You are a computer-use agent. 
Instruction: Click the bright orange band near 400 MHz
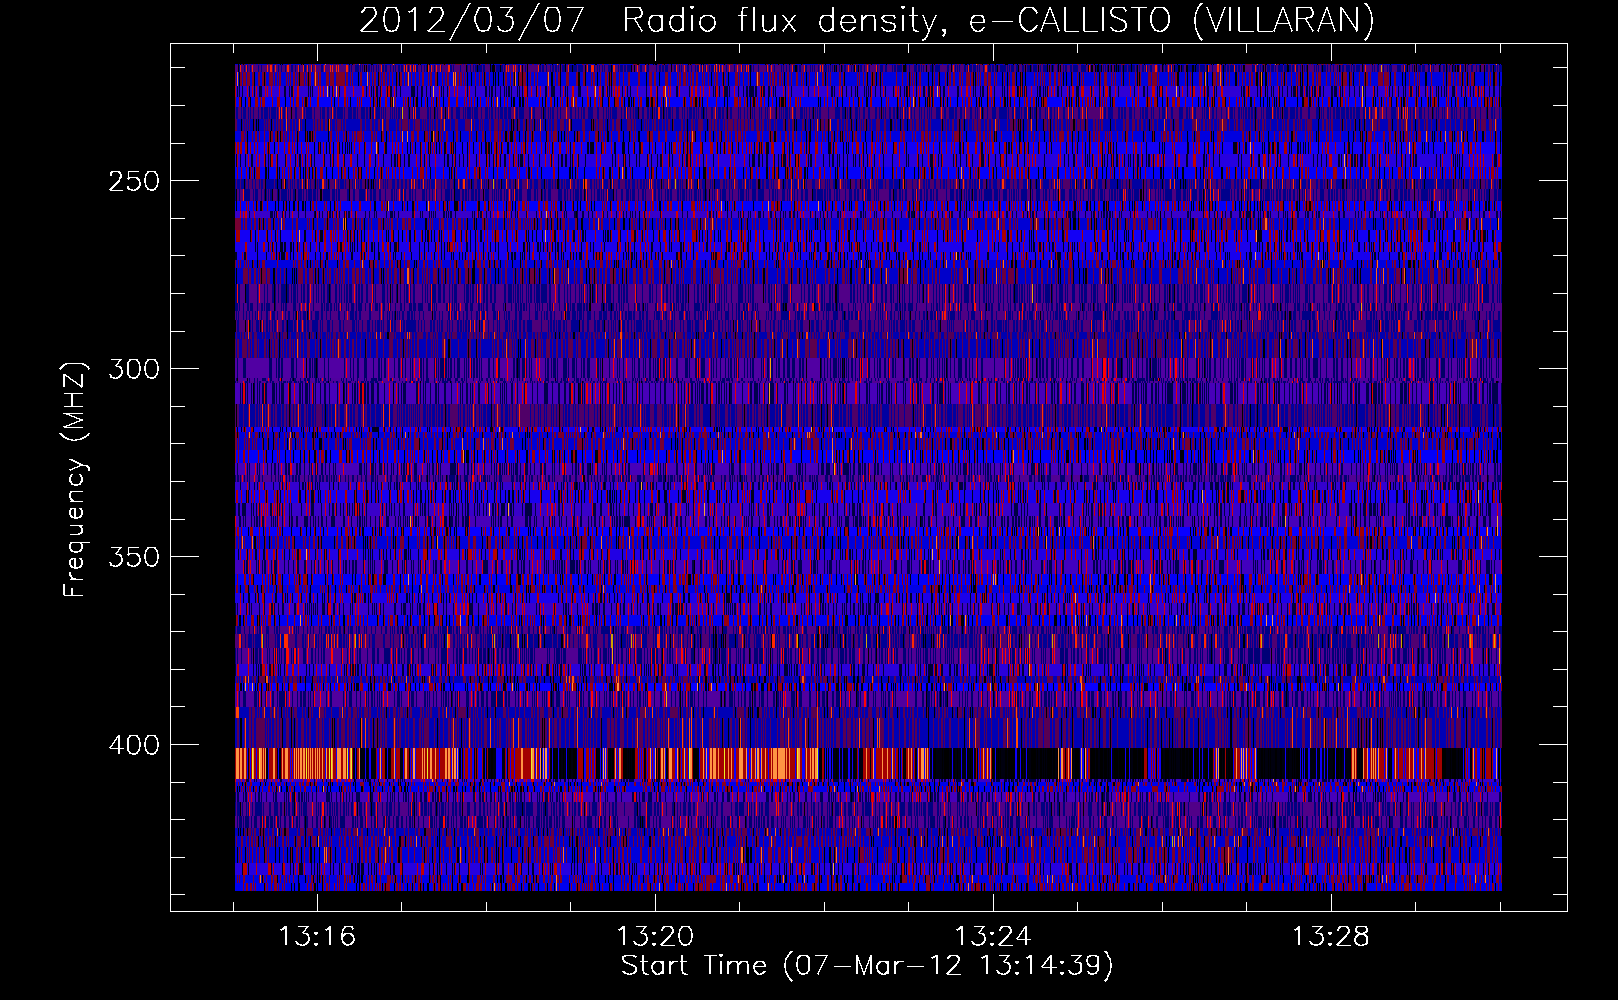tap(868, 763)
